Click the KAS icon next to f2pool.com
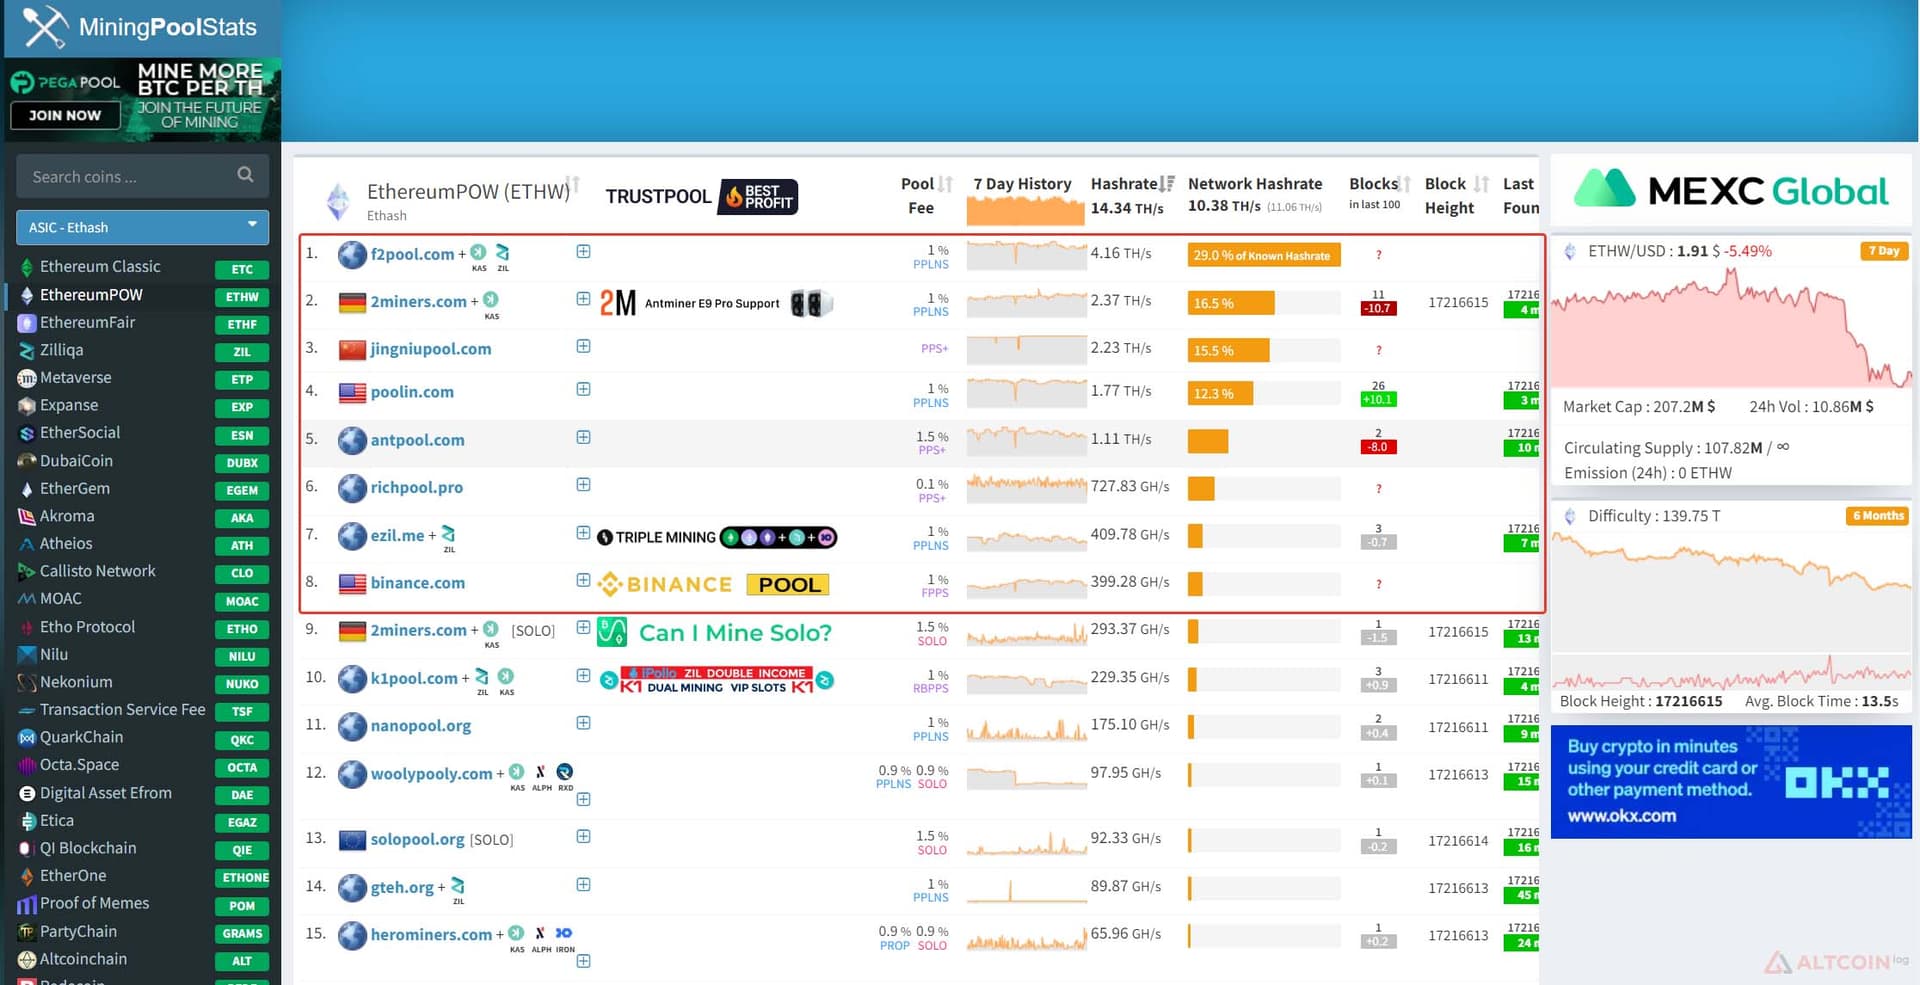Viewport: 1920px width, 985px height. [x=479, y=252]
